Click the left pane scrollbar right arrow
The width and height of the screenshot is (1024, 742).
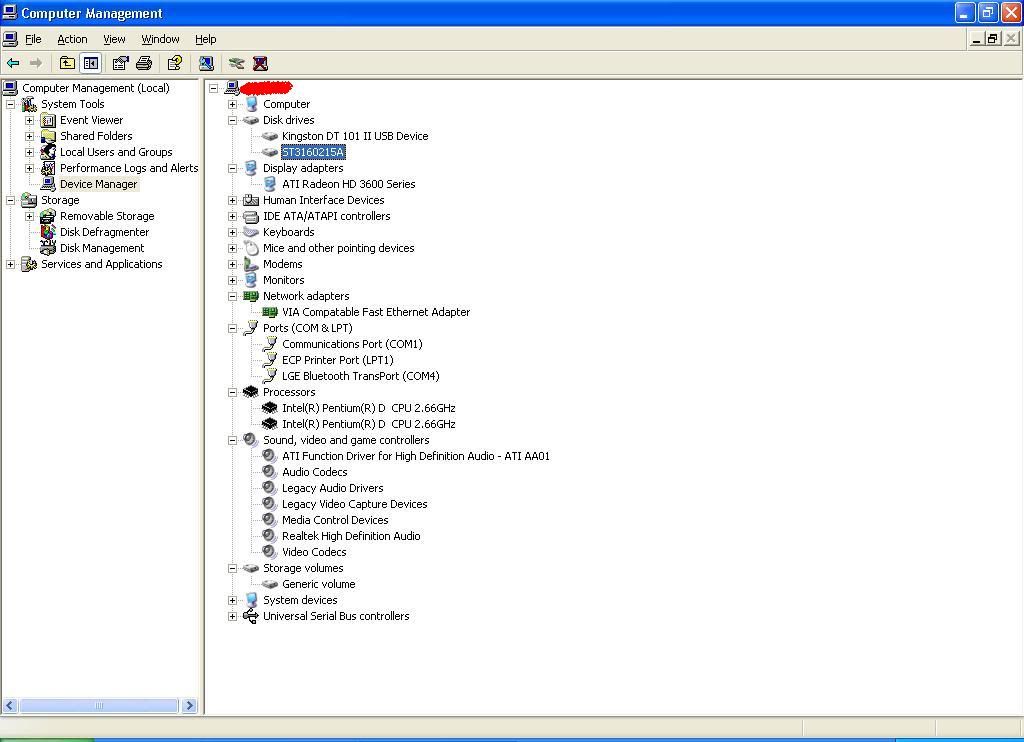pyautogui.click(x=189, y=705)
